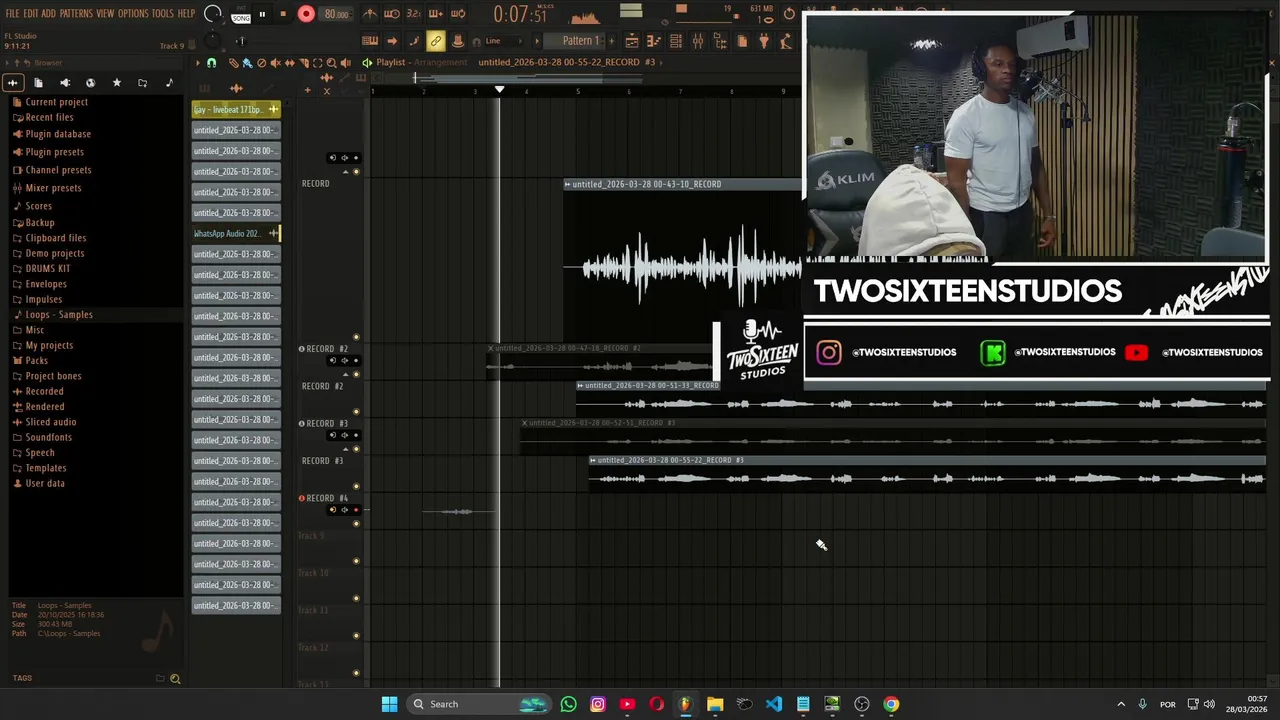Pause playback with the pause button
1280x720 pixels.
pos(262,14)
